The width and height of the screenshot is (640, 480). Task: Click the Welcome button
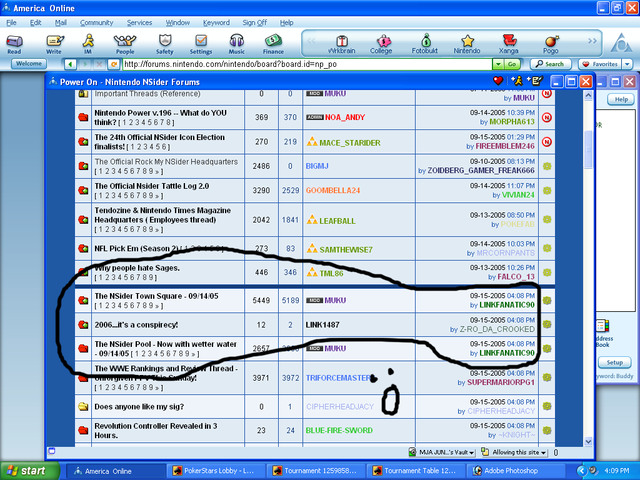pos(29,64)
